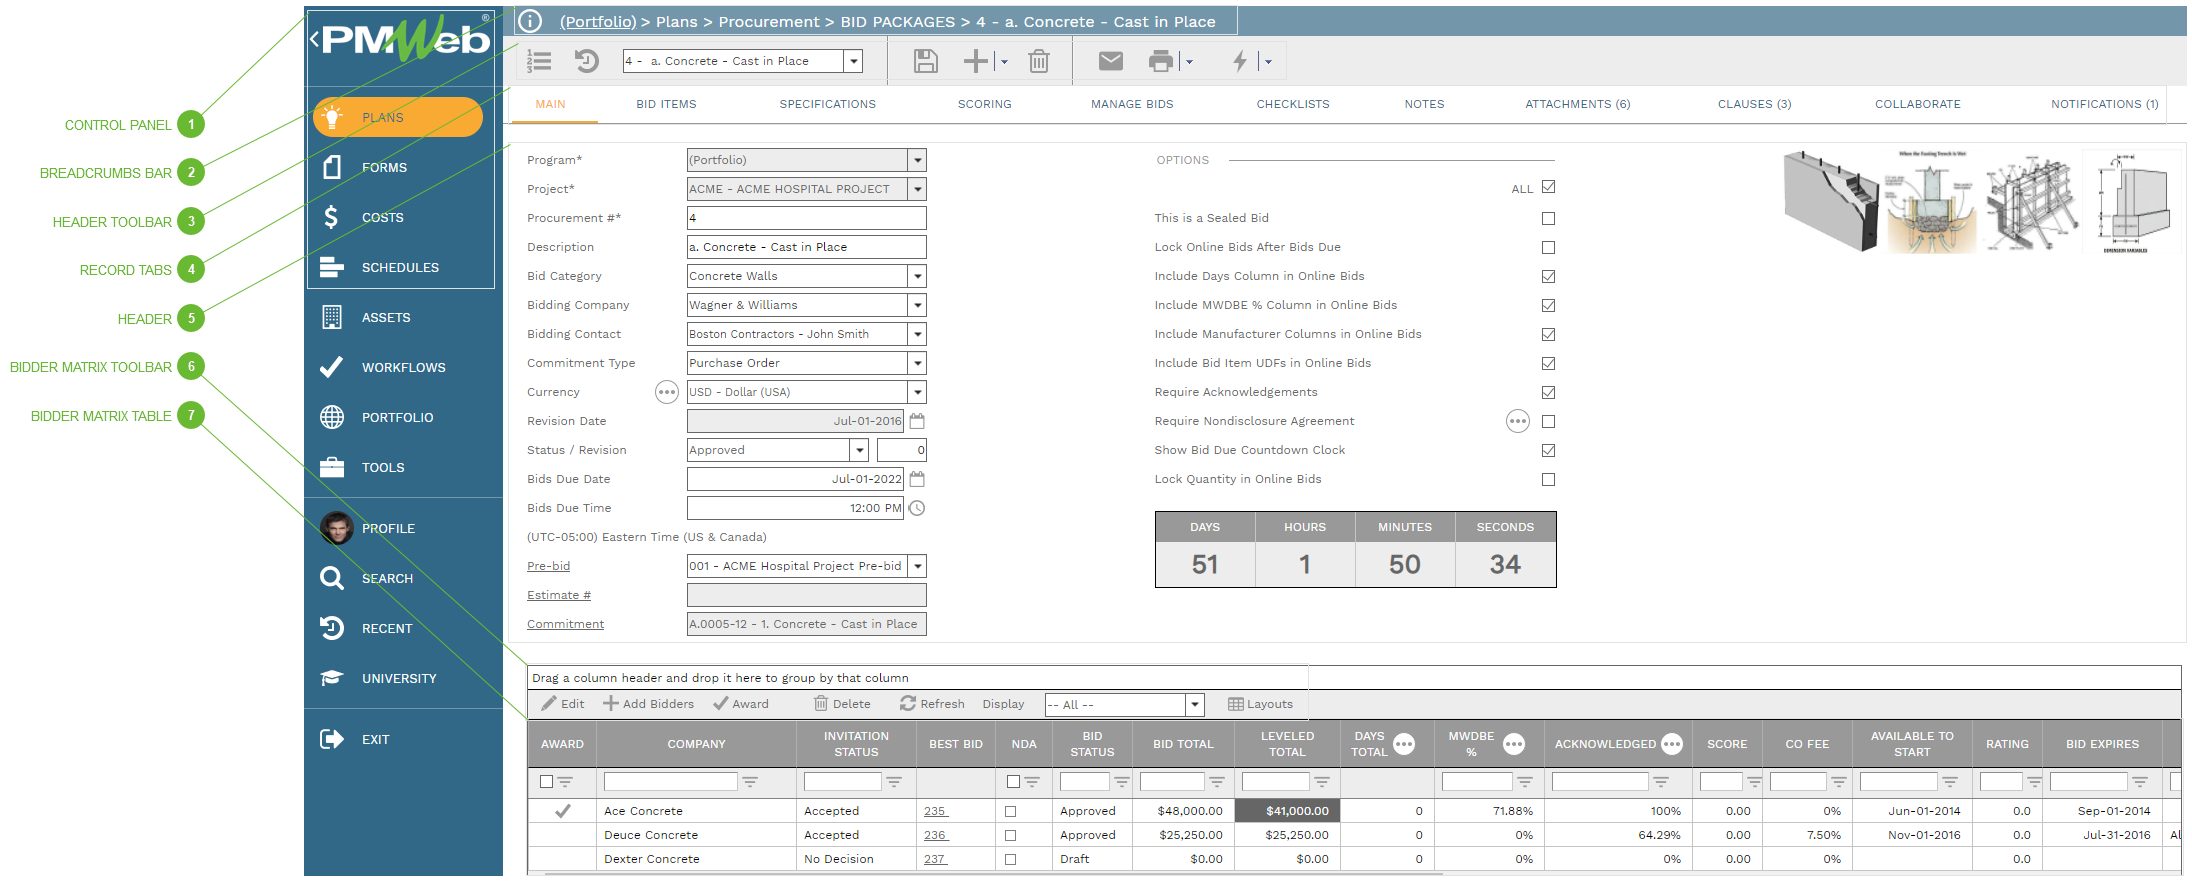The width and height of the screenshot is (2192, 881).
Task: Click the printer icon in toolbar
Action: point(1160,62)
